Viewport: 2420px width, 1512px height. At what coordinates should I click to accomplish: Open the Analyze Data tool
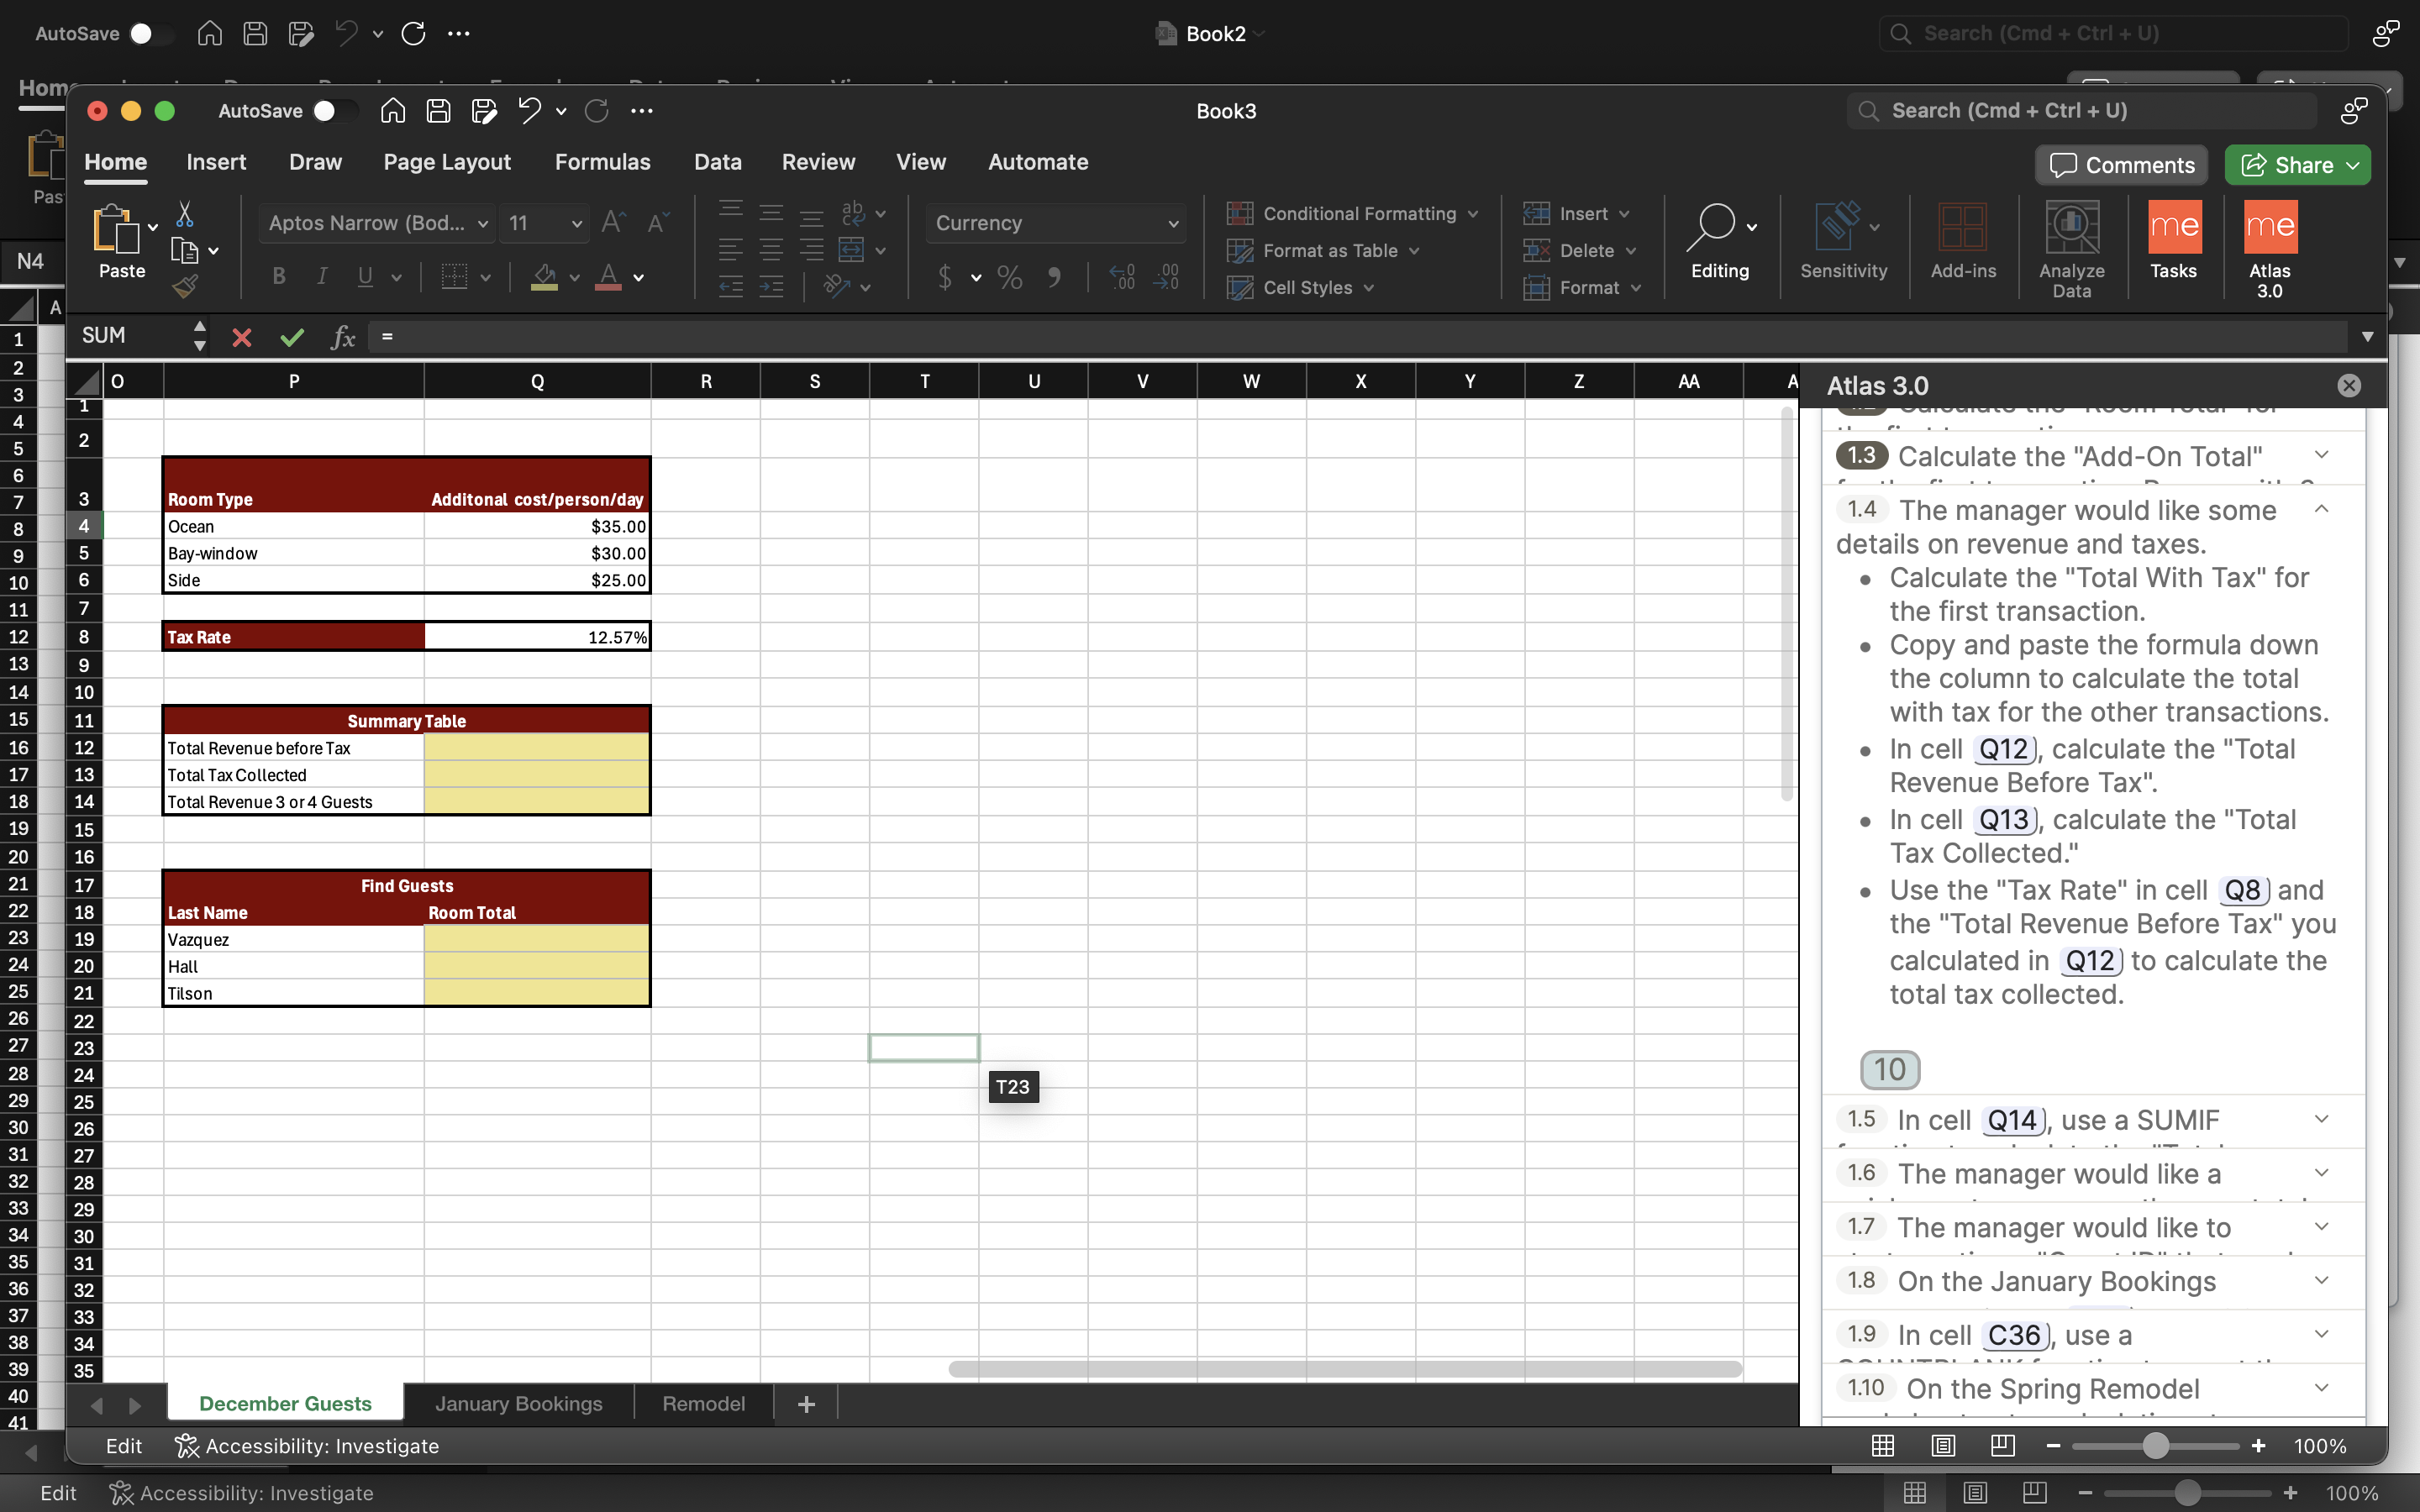coord(2071,247)
